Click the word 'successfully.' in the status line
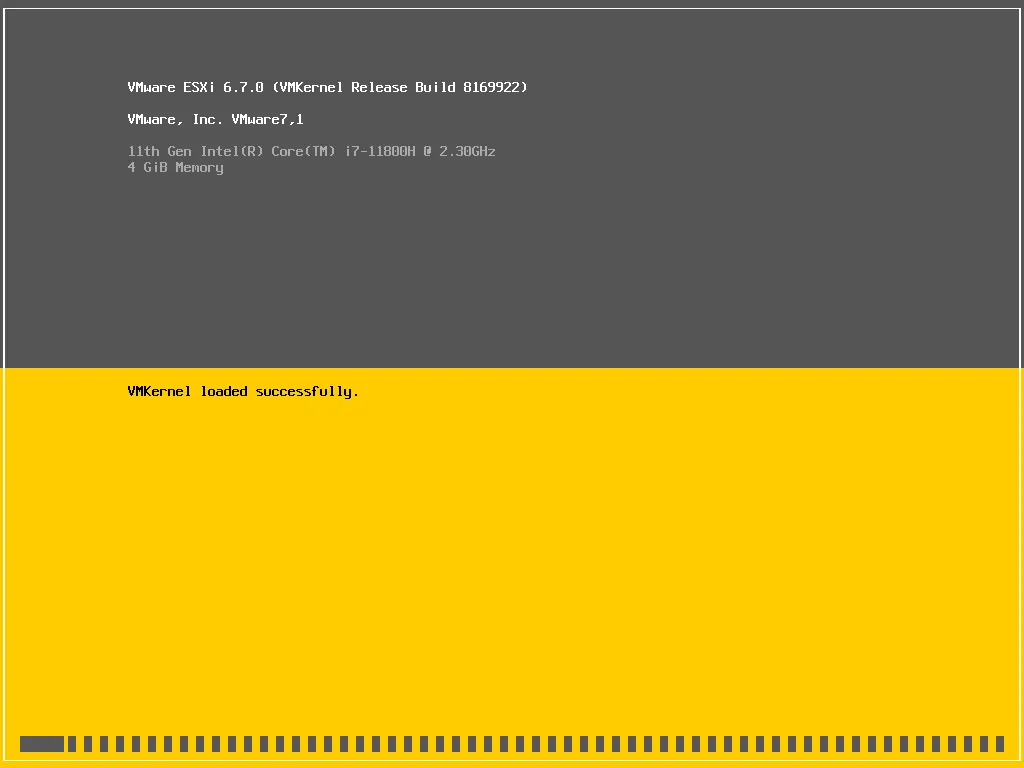 pyautogui.click(x=307, y=392)
